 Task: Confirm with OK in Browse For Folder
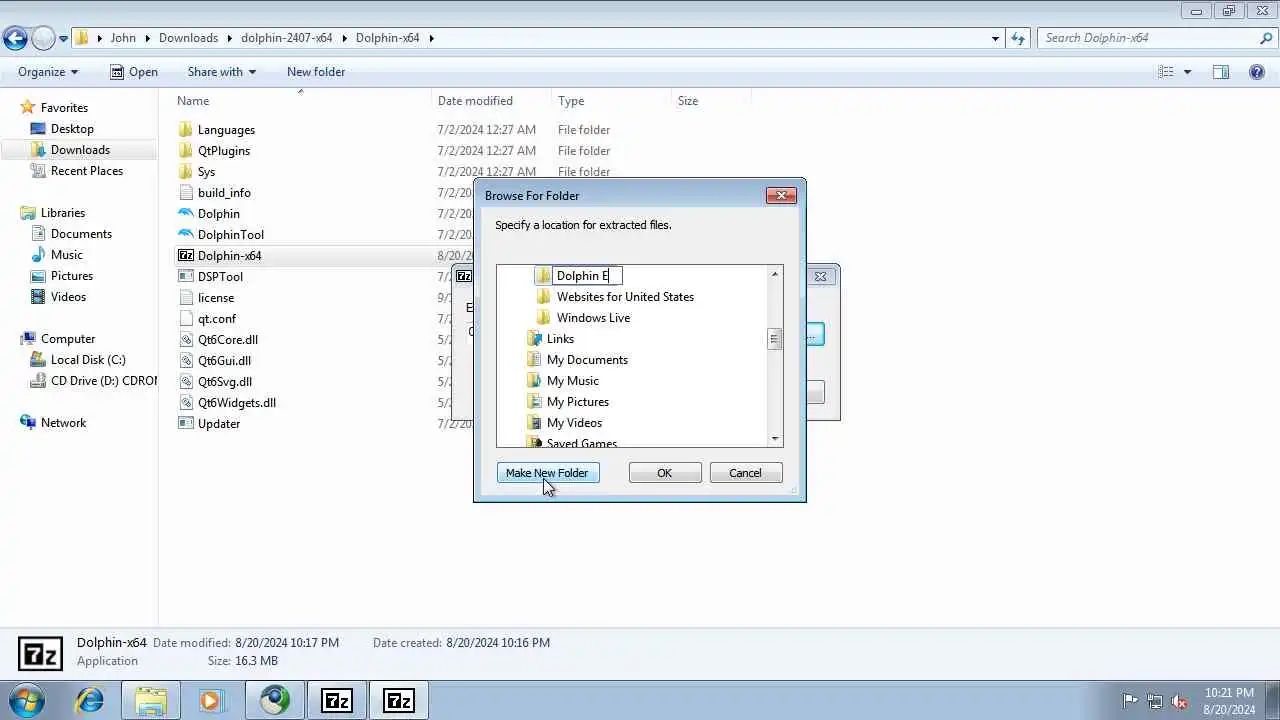(x=665, y=473)
